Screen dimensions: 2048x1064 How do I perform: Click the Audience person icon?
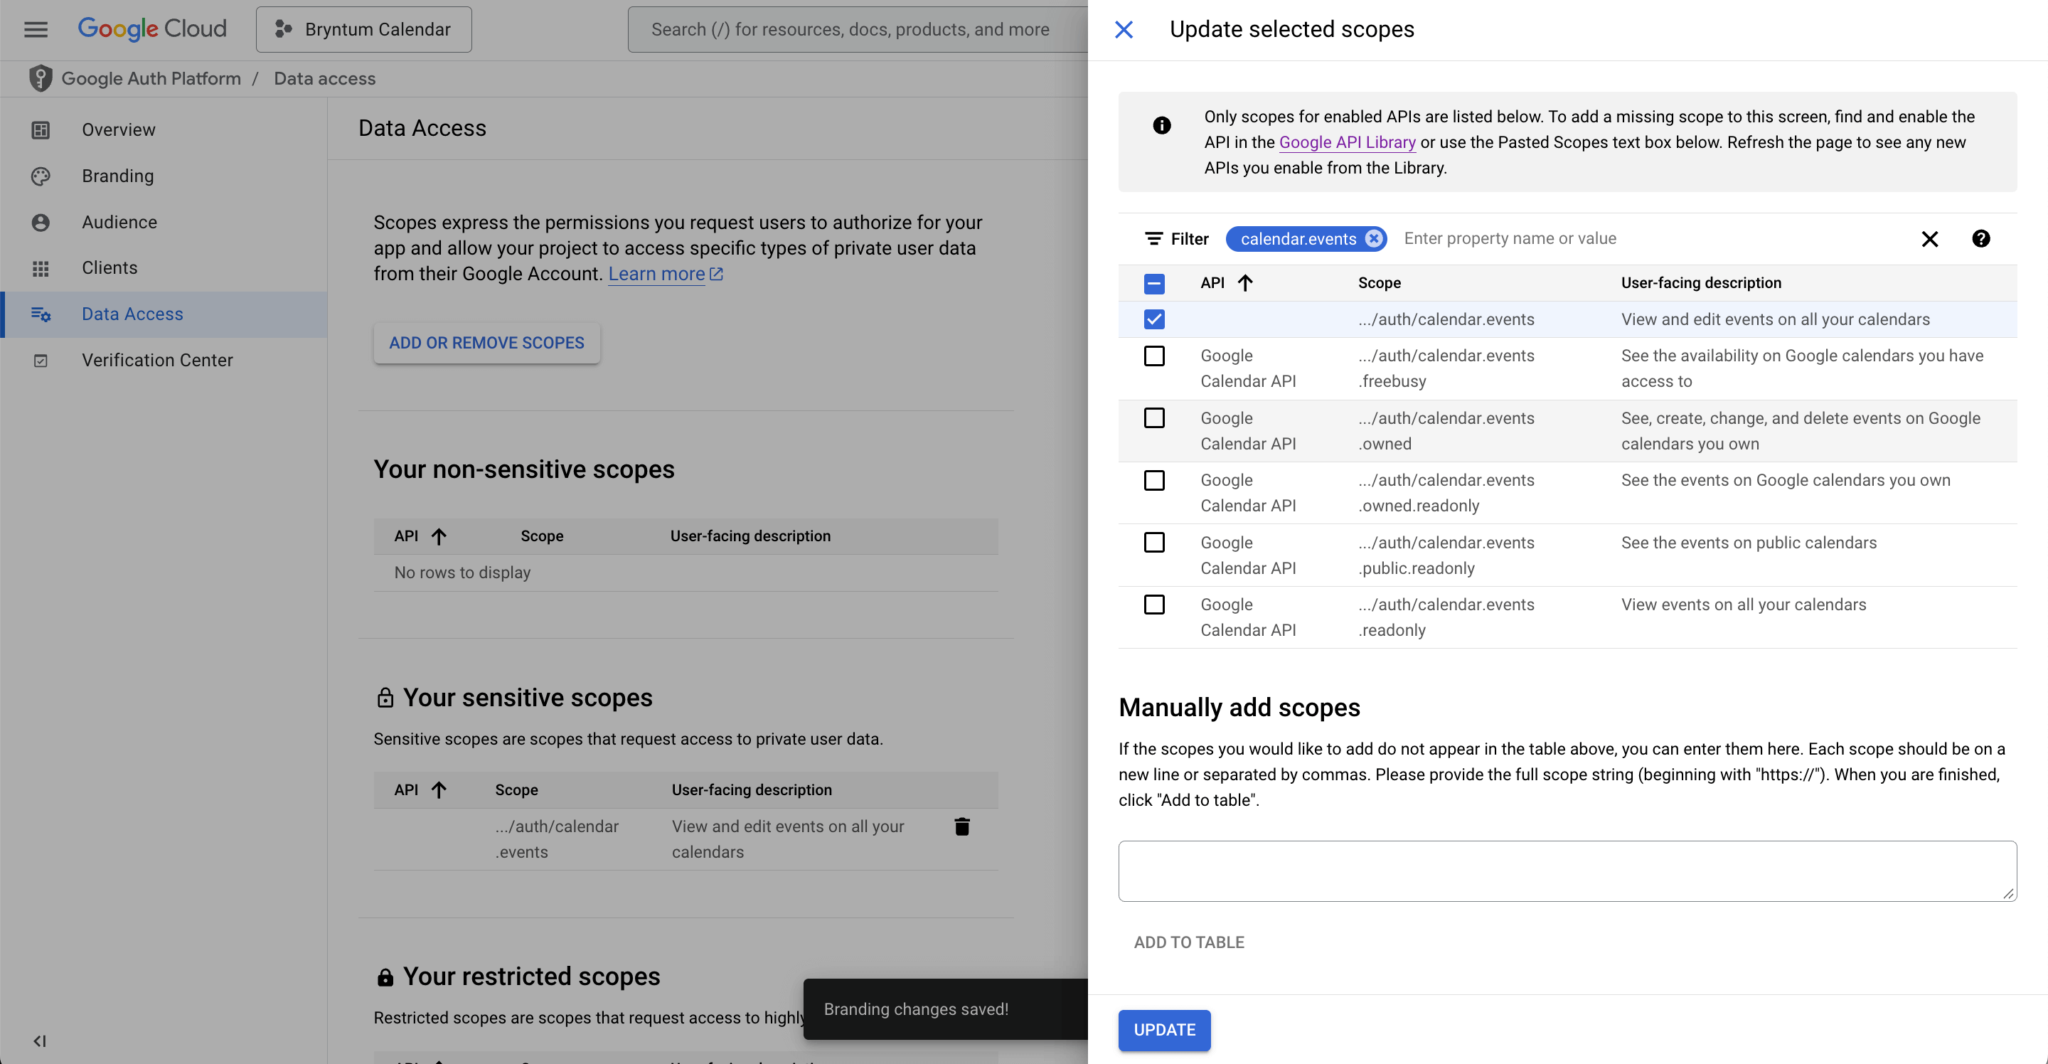pos(40,222)
